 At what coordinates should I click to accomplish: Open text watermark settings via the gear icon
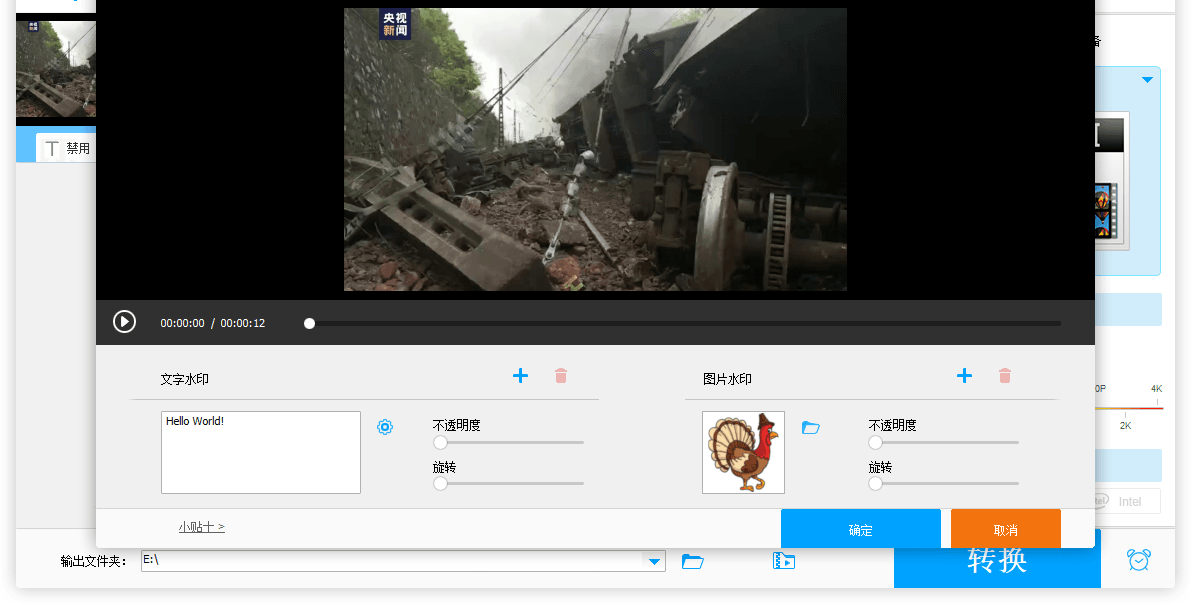(385, 427)
